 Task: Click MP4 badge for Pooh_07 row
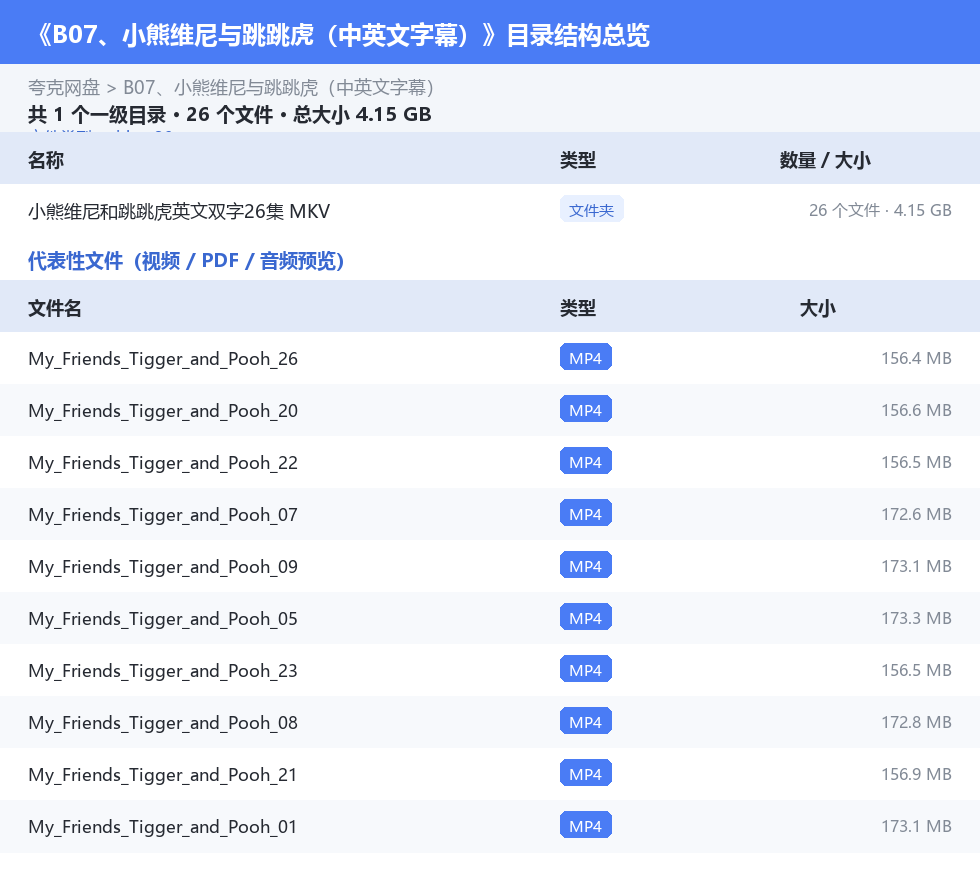(586, 513)
